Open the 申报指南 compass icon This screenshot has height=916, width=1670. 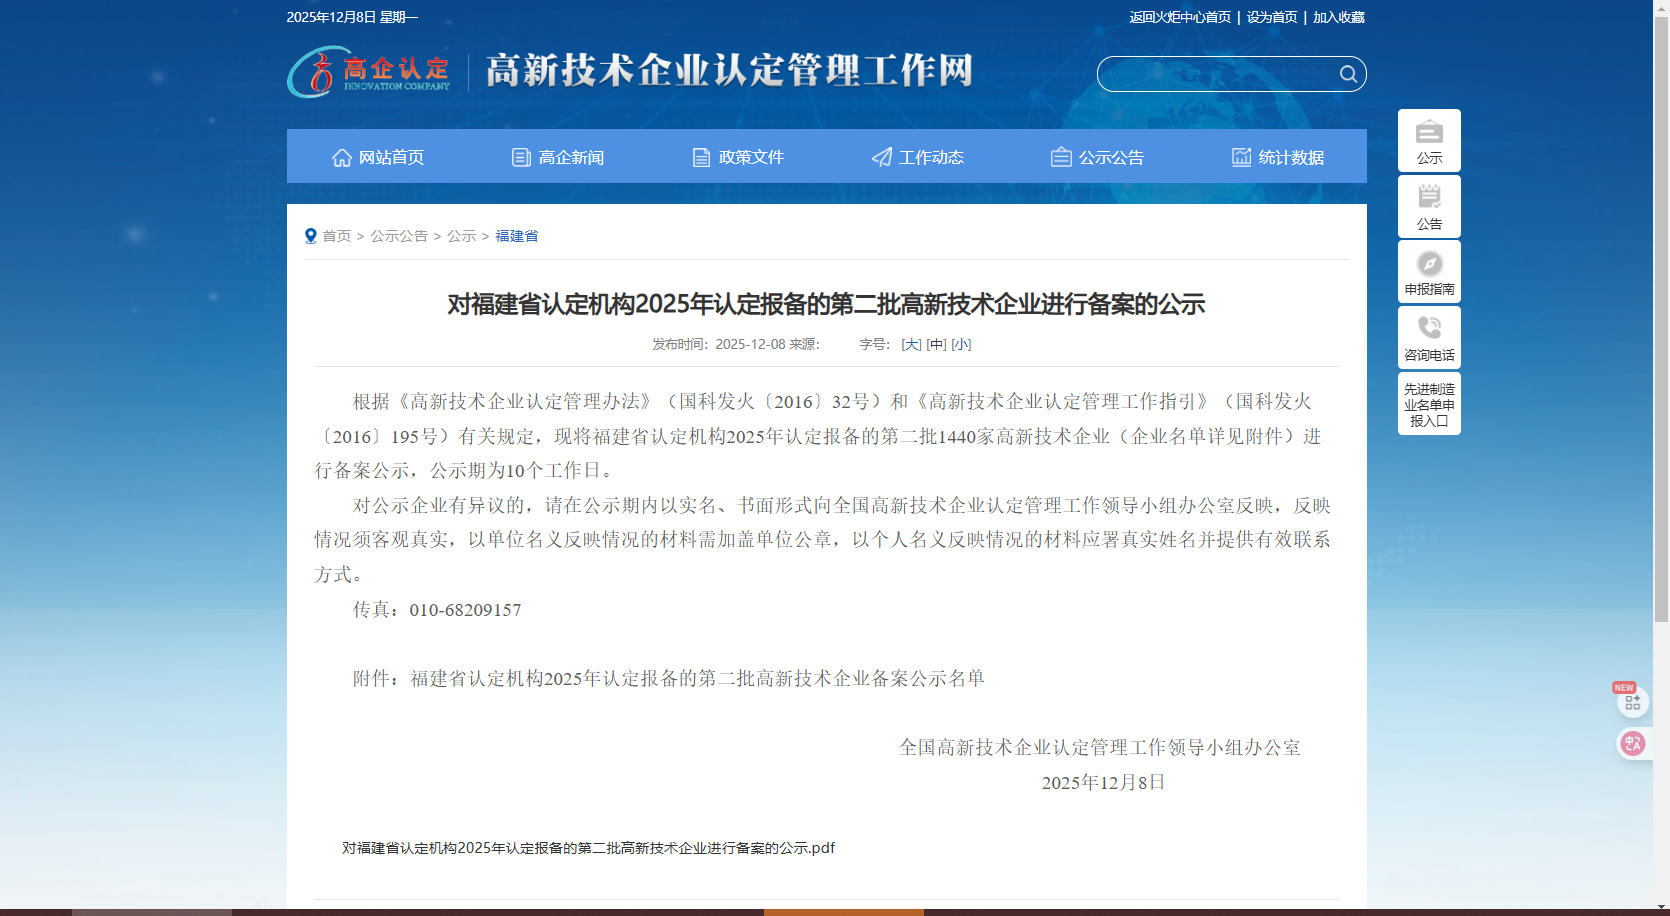pyautogui.click(x=1429, y=264)
